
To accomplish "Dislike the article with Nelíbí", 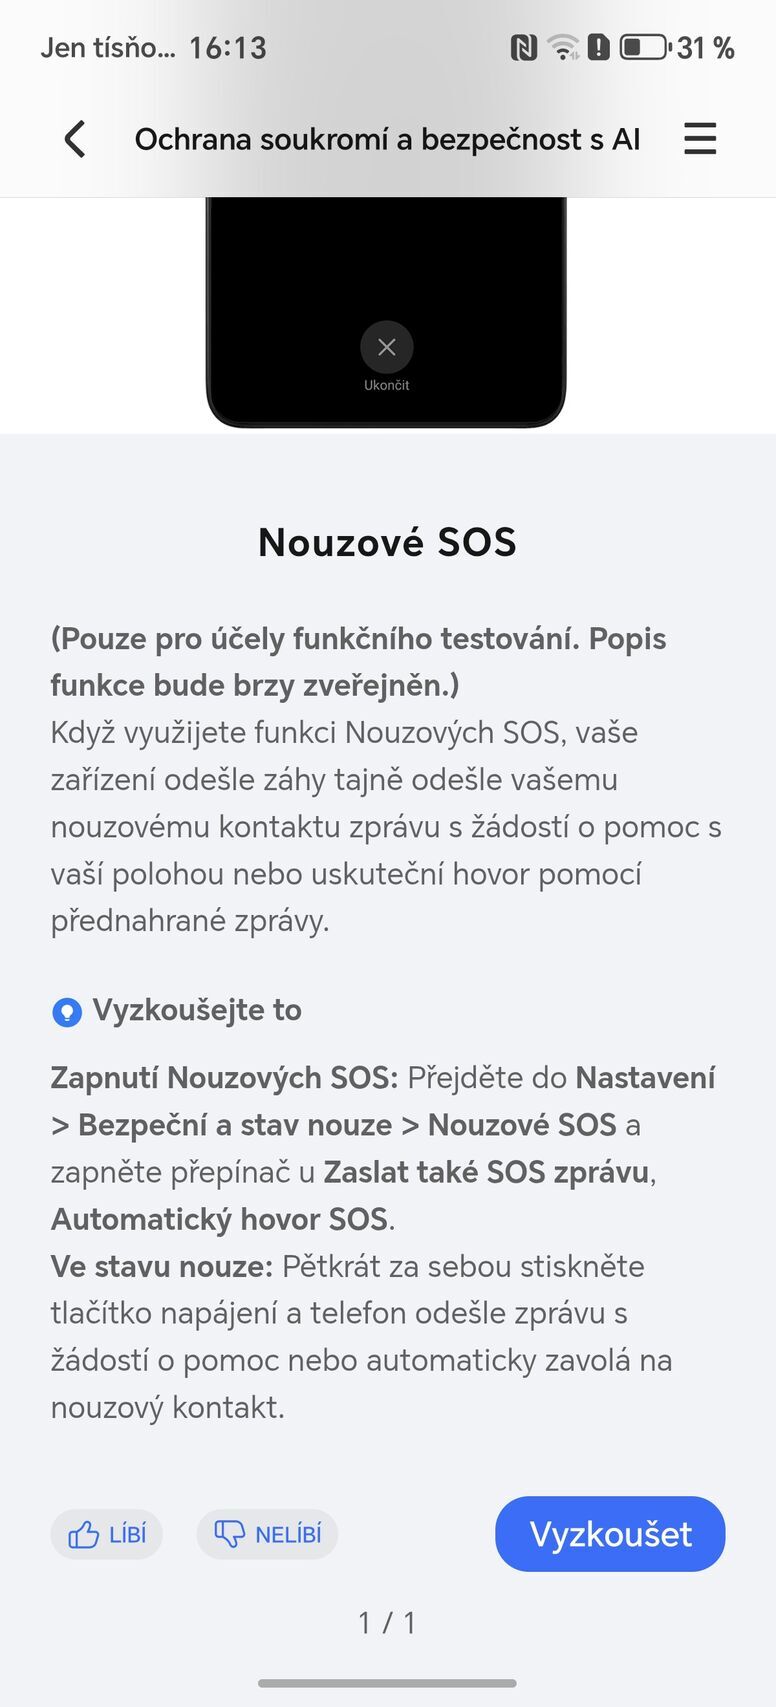I will (267, 1534).
